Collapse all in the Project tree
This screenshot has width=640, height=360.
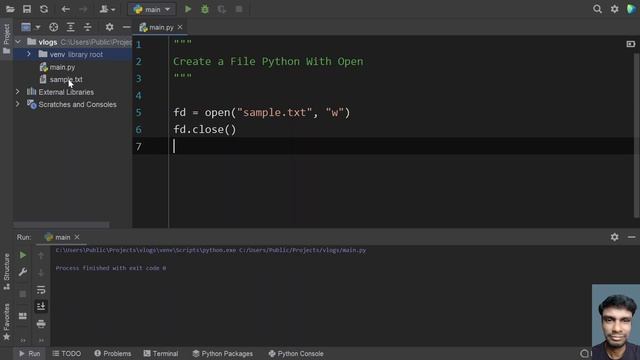point(88,27)
